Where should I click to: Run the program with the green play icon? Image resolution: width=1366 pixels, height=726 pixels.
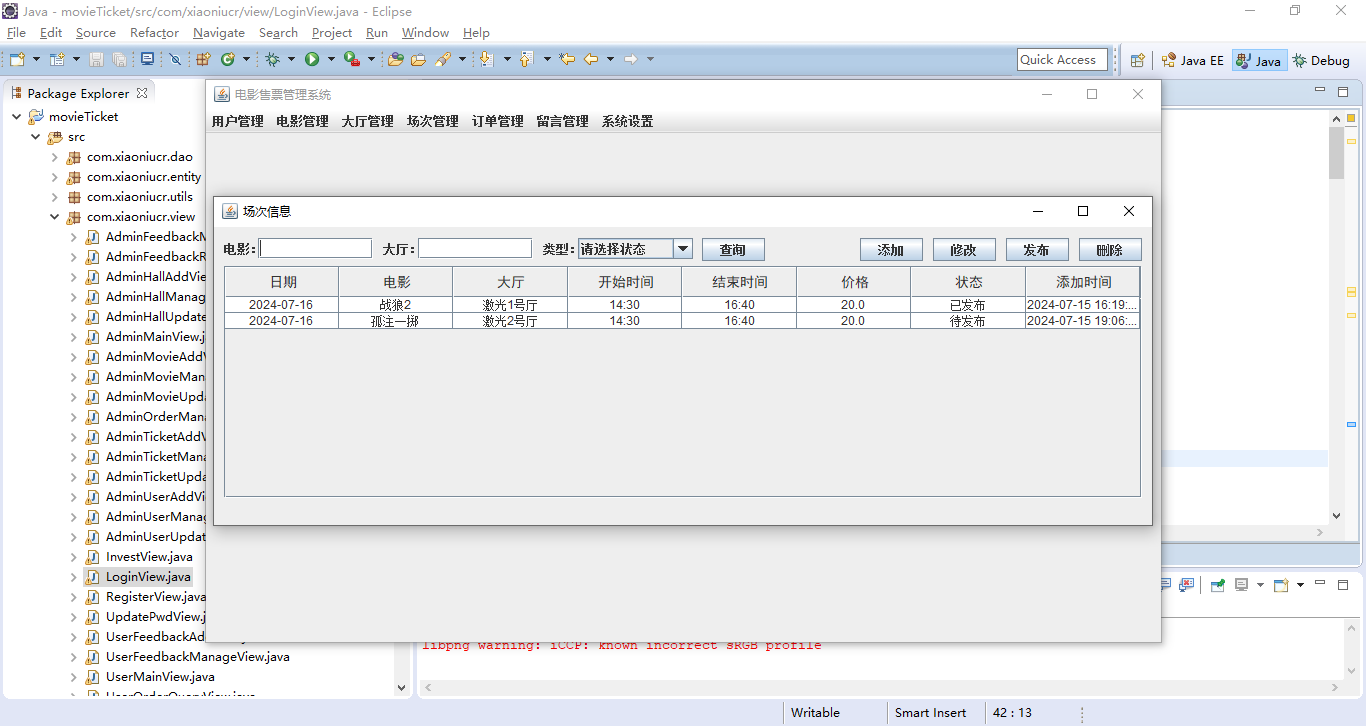click(312, 59)
